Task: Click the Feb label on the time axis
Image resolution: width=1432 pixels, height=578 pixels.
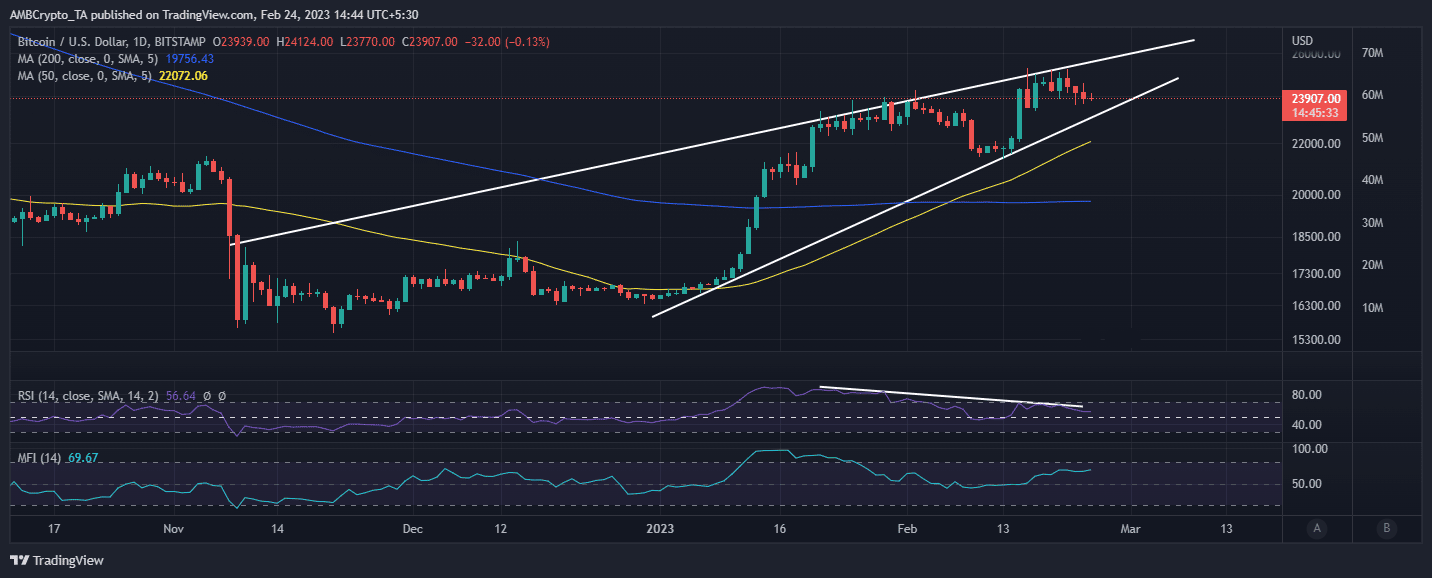Action: [907, 528]
